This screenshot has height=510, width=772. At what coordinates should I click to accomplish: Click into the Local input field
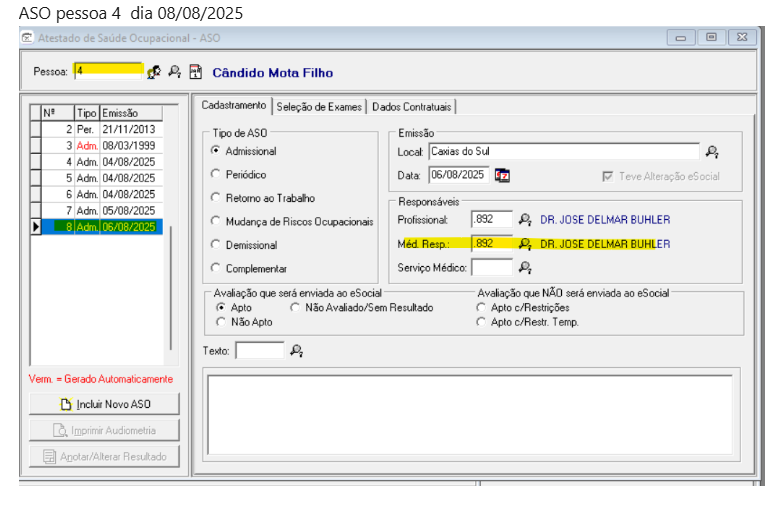(562, 152)
